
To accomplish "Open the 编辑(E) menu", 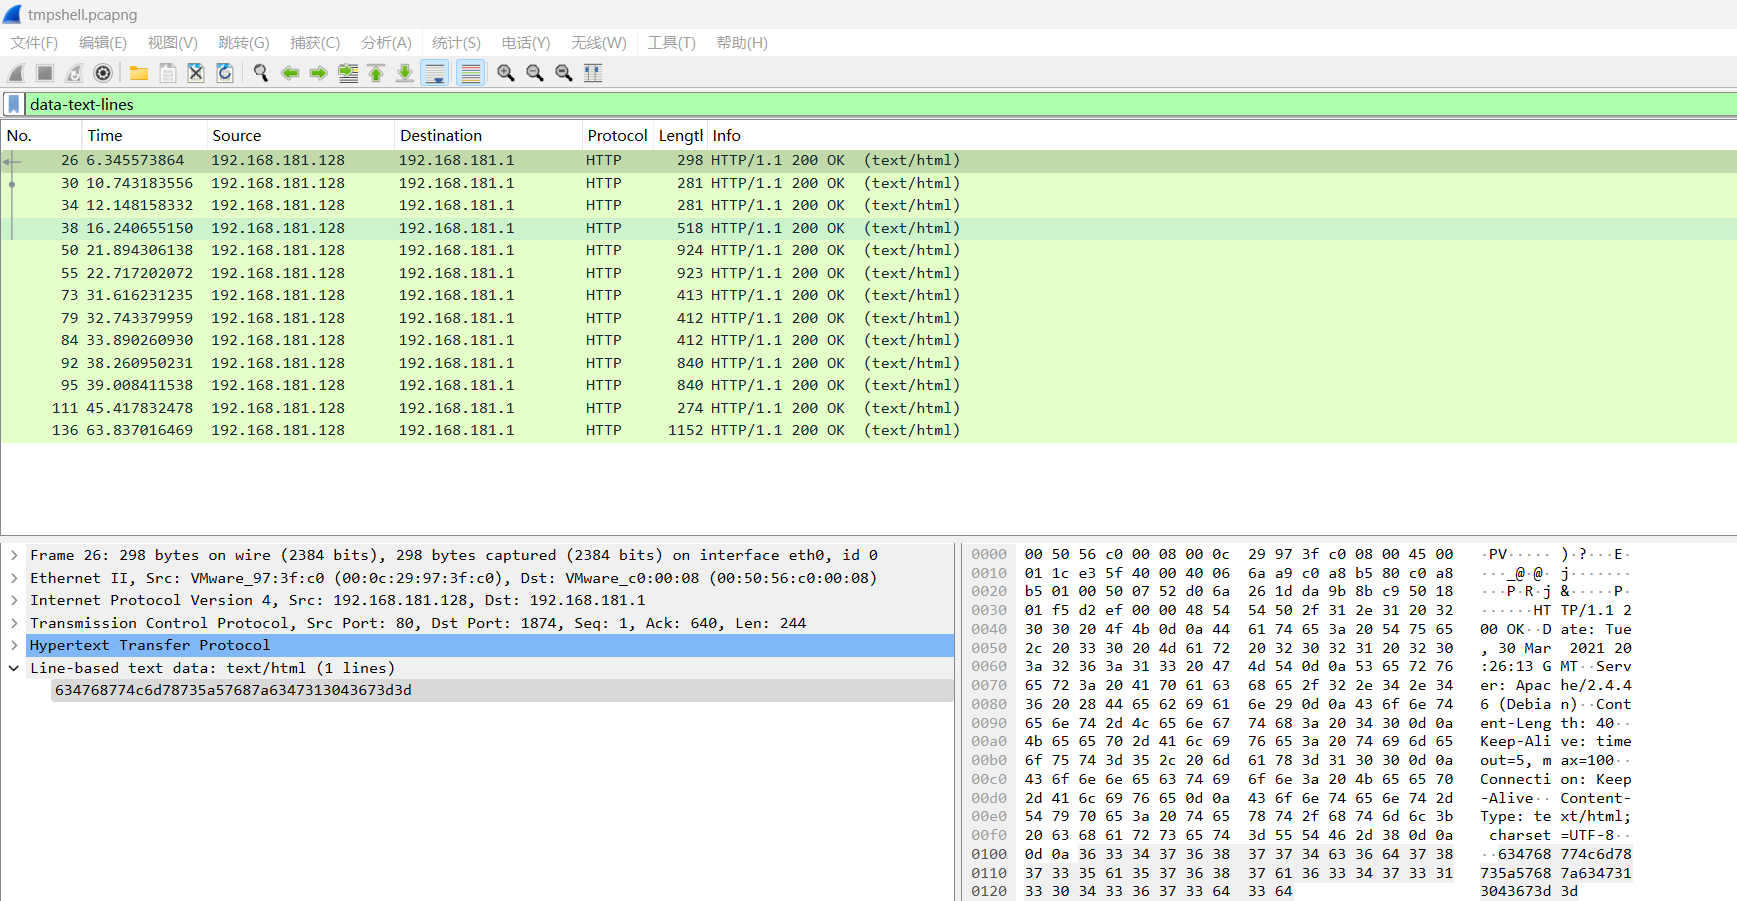I will [103, 43].
